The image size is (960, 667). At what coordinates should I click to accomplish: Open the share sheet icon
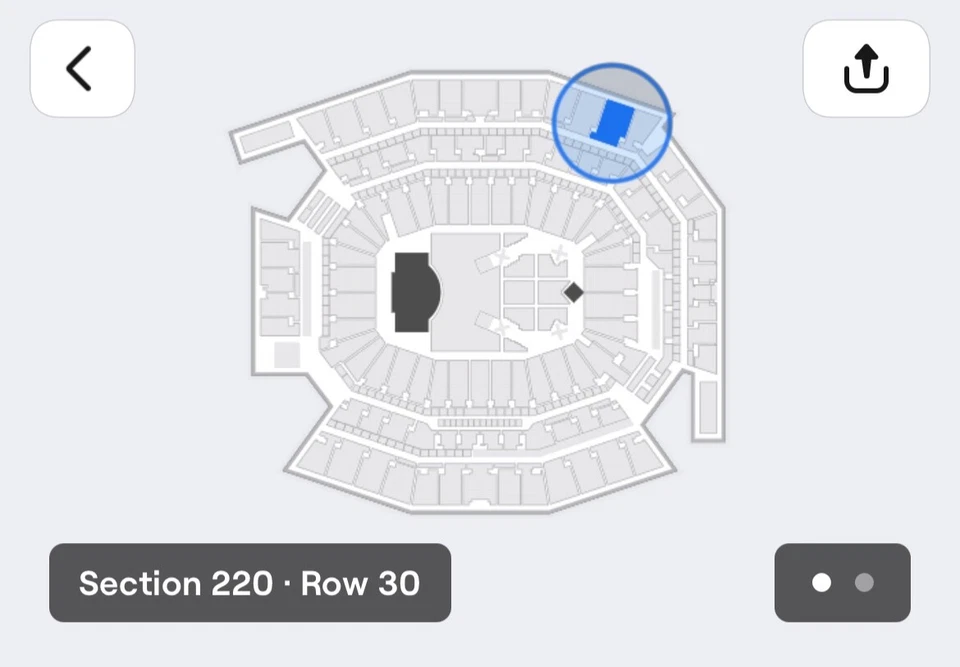click(866, 69)
